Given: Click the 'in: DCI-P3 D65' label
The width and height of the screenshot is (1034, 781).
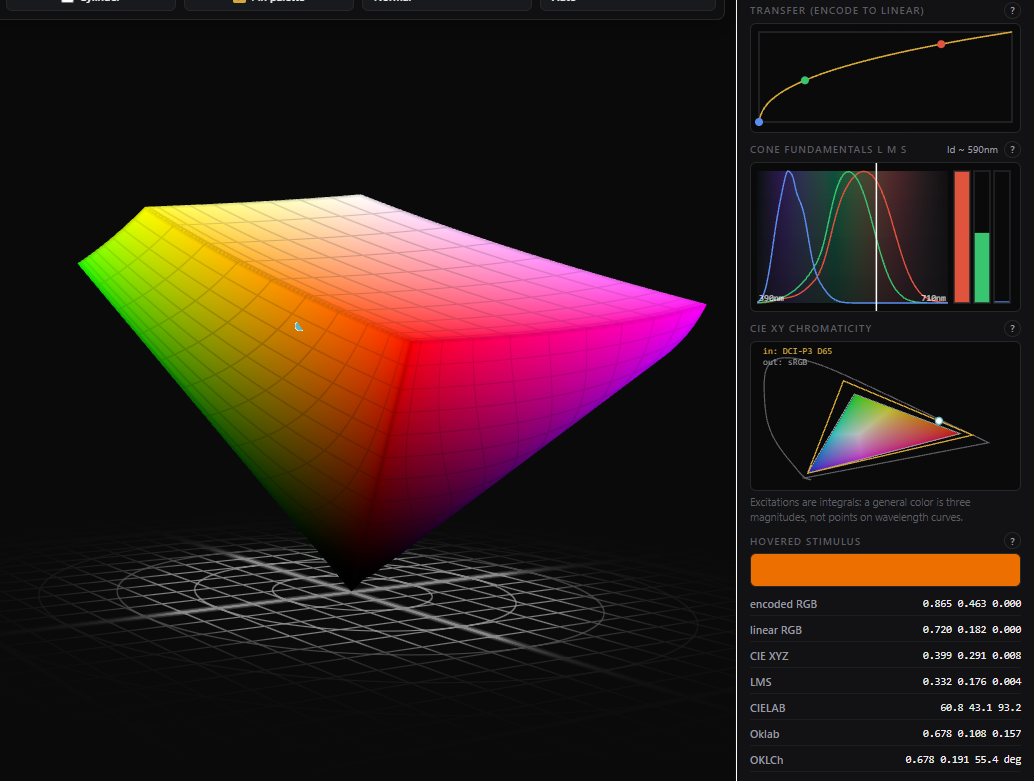Looking at the screenshot, I should 797,351.
